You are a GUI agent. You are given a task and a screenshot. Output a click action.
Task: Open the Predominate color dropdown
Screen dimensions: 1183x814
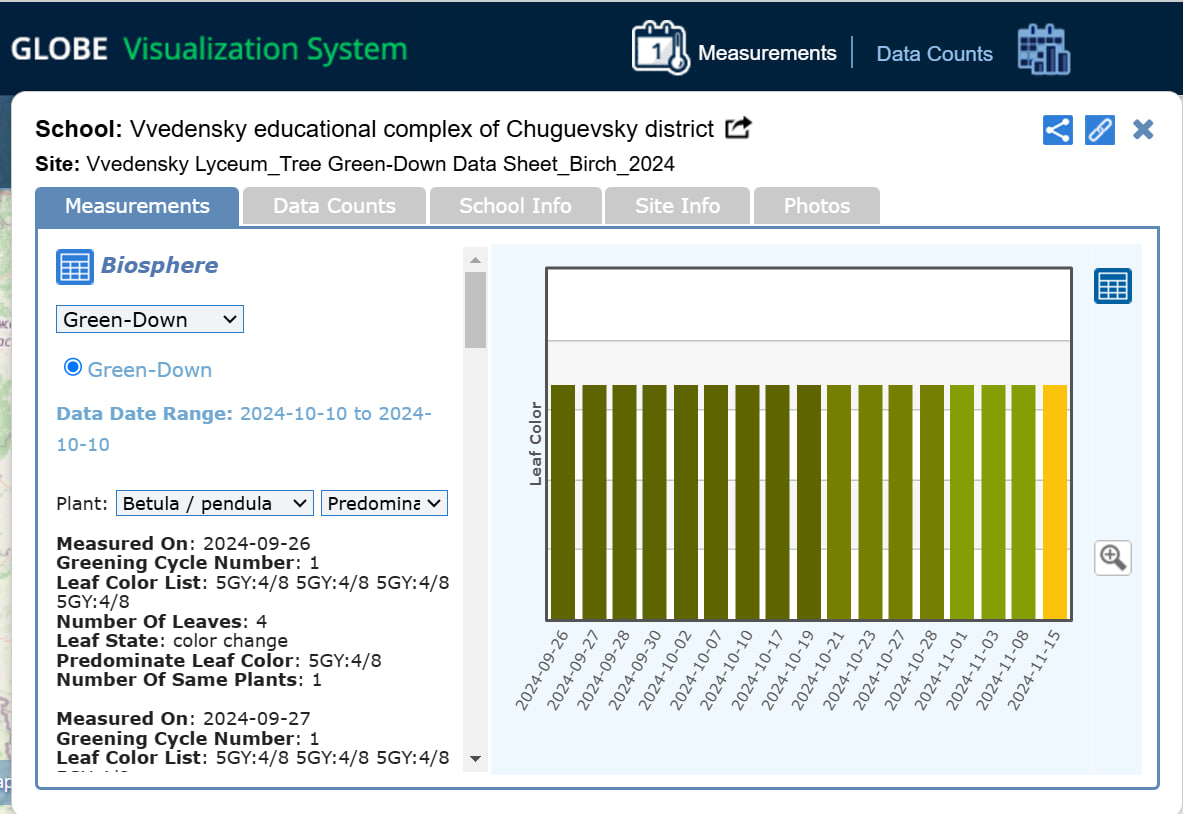click(384, 503)
